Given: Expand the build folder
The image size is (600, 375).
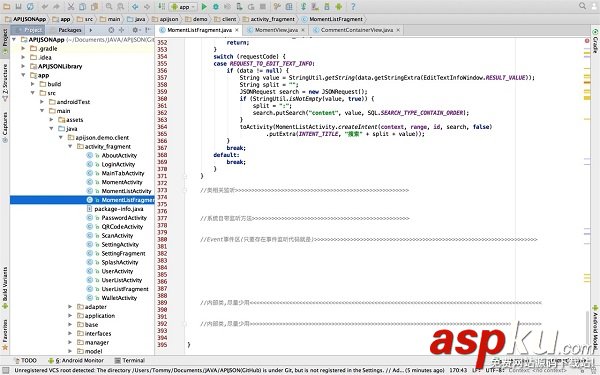Looking at the screenshot, I should pyautogui.click(x=33, y=84).
